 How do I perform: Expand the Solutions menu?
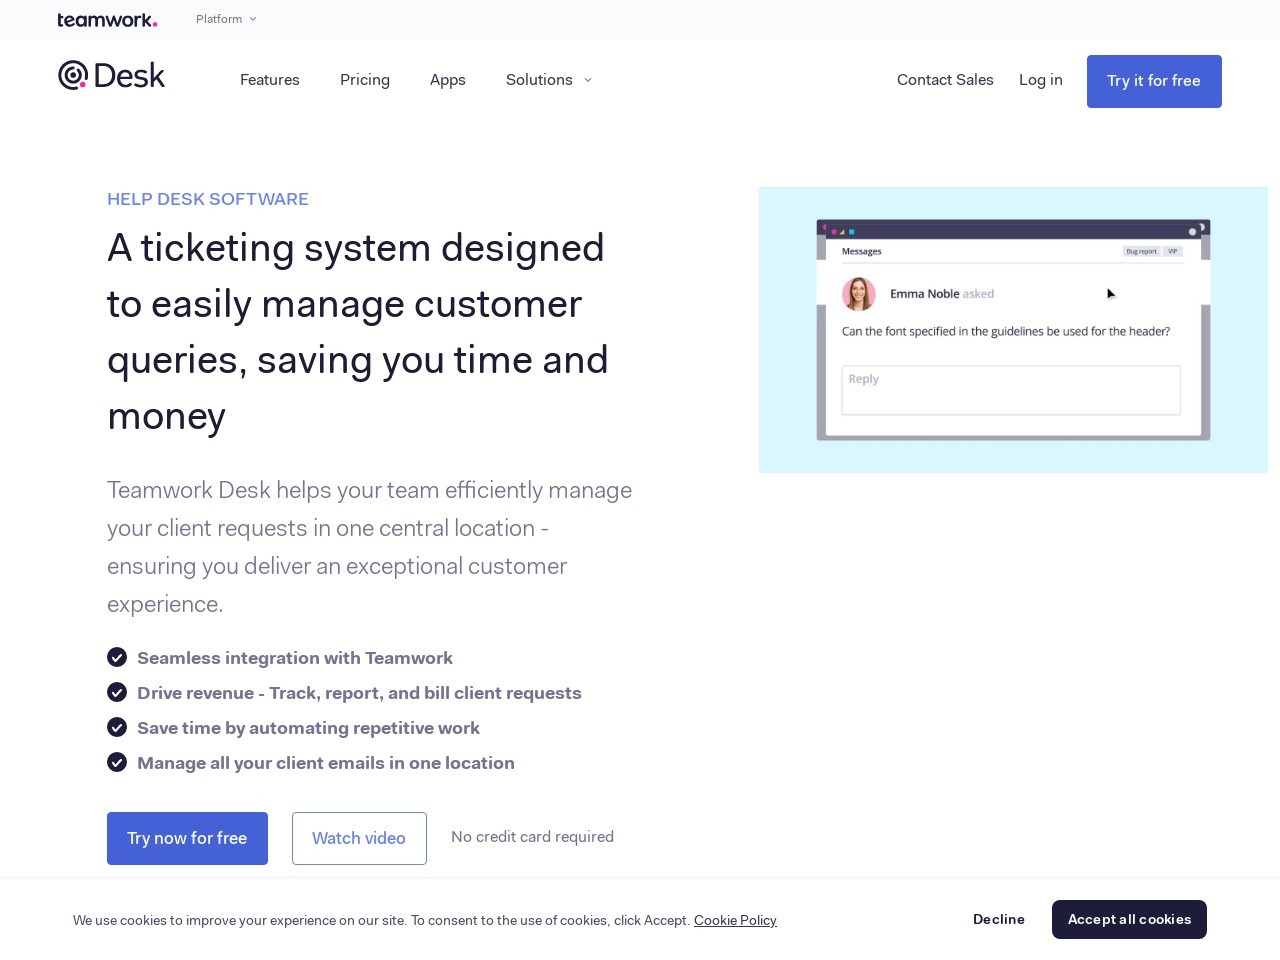pyautogui.click(x=540, y=80)
